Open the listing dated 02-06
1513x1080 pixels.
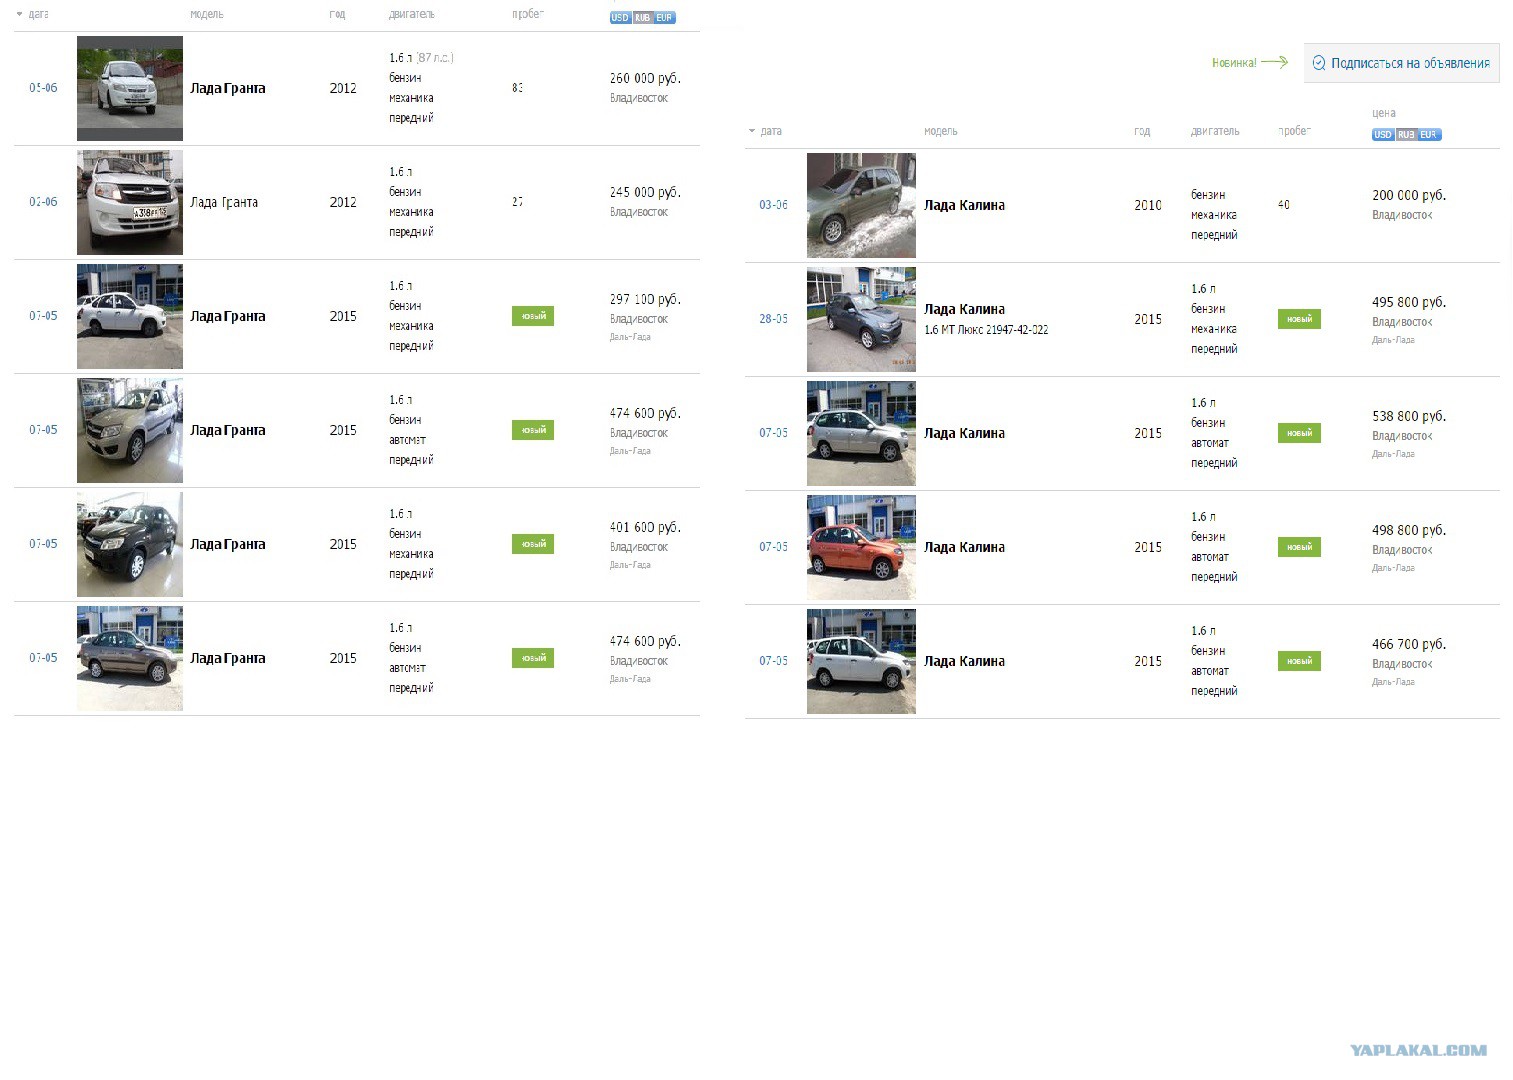click(43, 202)
